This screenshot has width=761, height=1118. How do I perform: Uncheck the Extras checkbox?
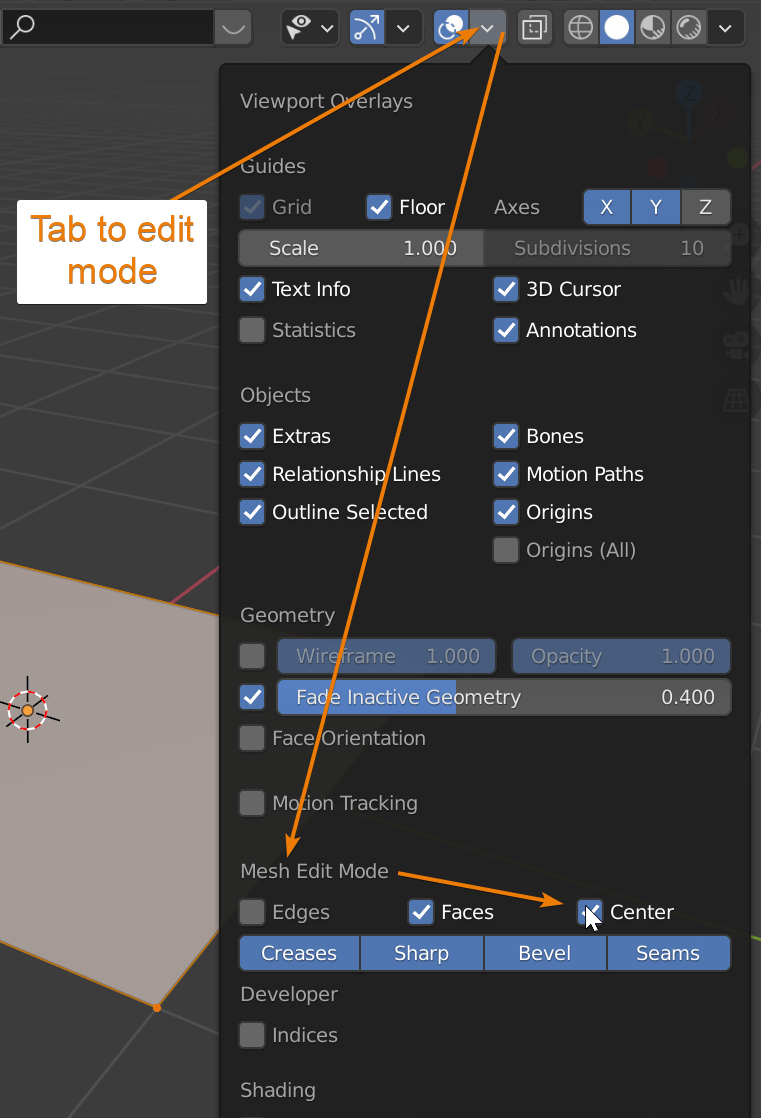click(252, 436)
